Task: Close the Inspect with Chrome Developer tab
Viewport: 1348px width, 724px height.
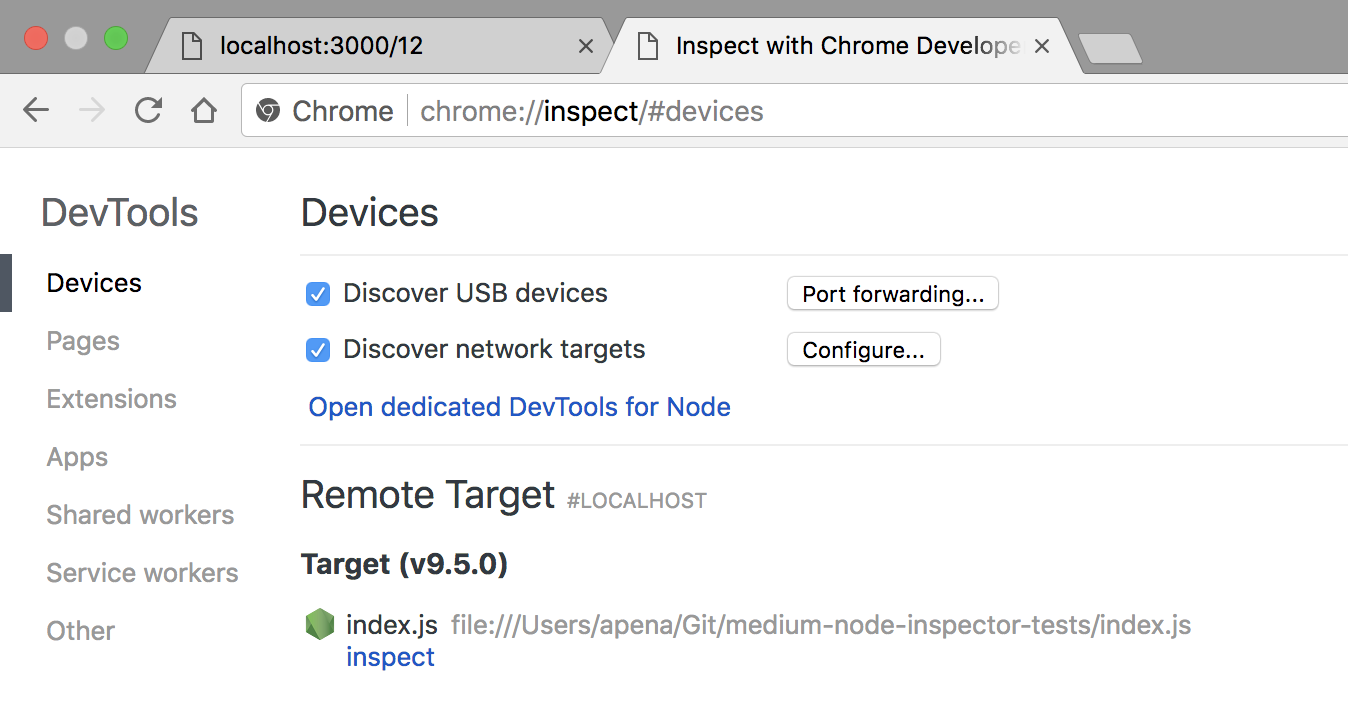Action: click(1042, 46)
